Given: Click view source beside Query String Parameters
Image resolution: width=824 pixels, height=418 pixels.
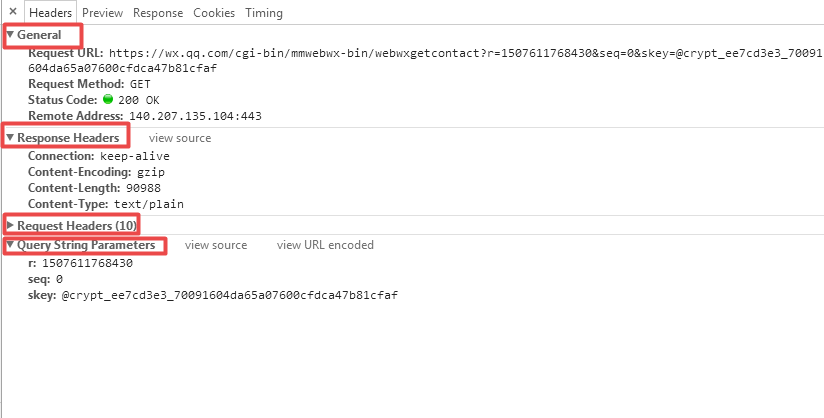Looking at the screenshot, I should pyautogui.click(x=216, y=245).
